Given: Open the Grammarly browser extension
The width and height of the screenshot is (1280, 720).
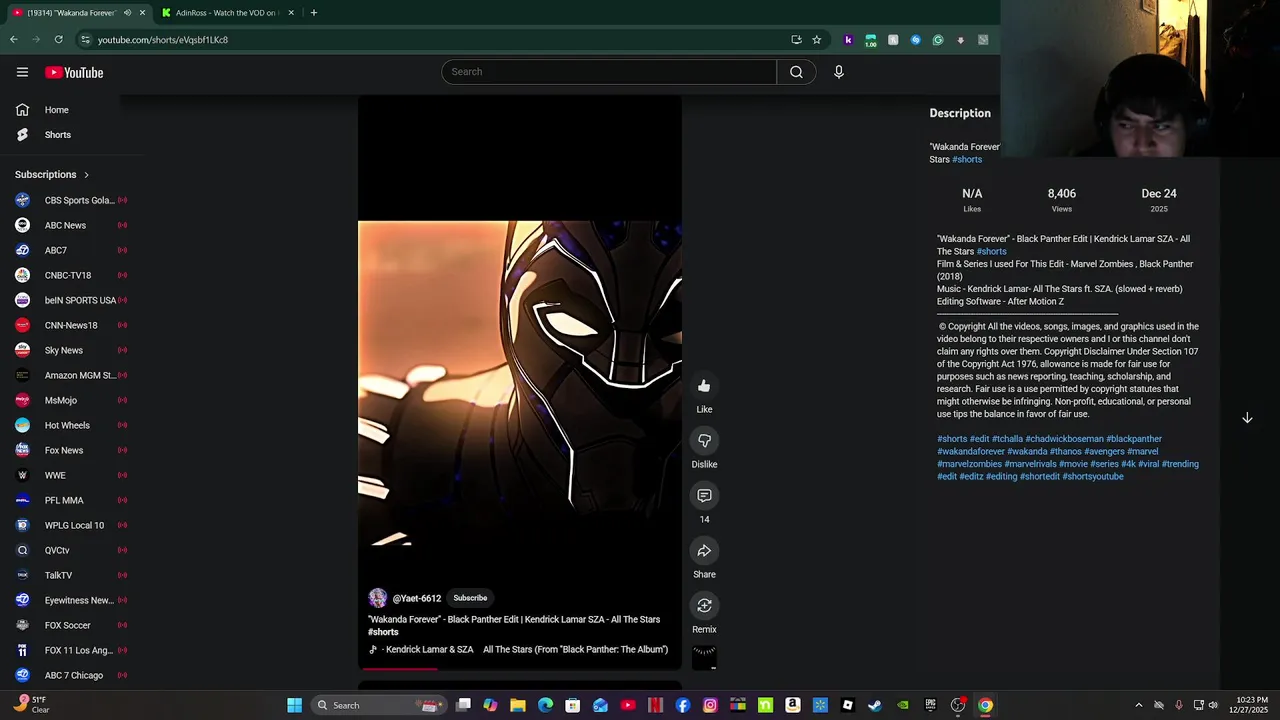Looking at the screenshot, I should (x=938, y=40).
